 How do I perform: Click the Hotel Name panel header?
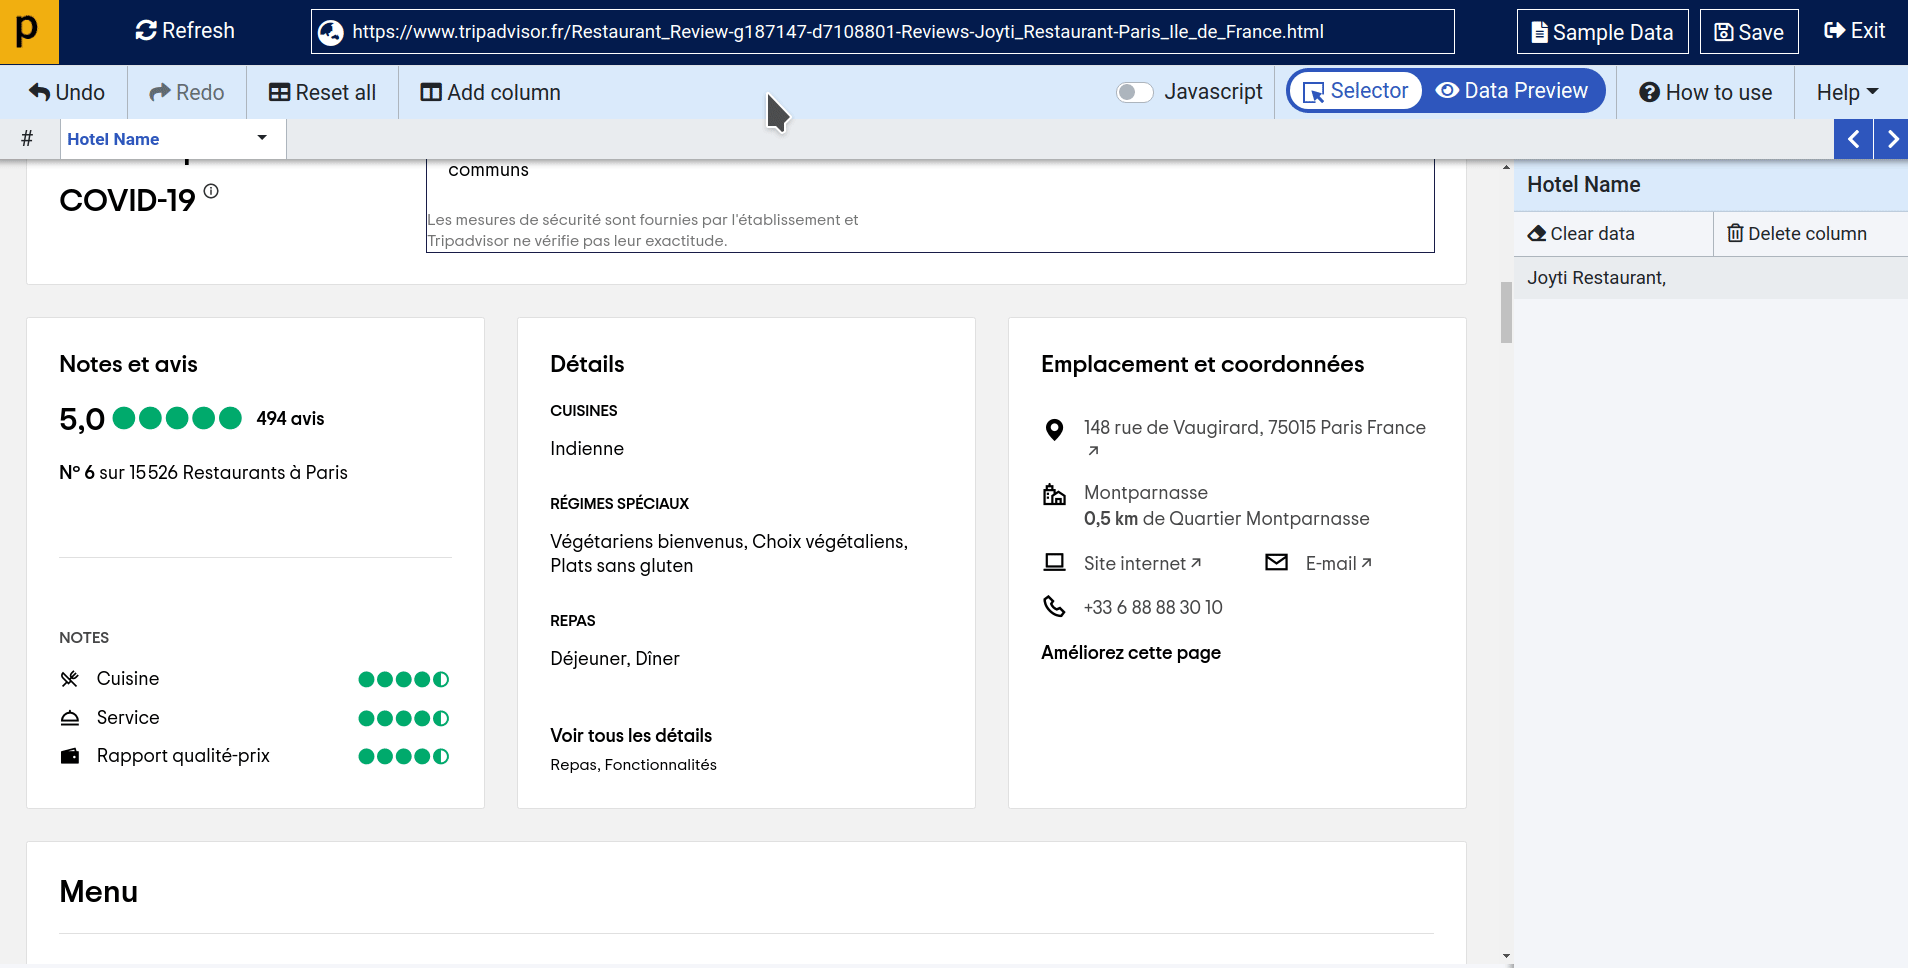pyautogui.click(x=1710, y=185)
